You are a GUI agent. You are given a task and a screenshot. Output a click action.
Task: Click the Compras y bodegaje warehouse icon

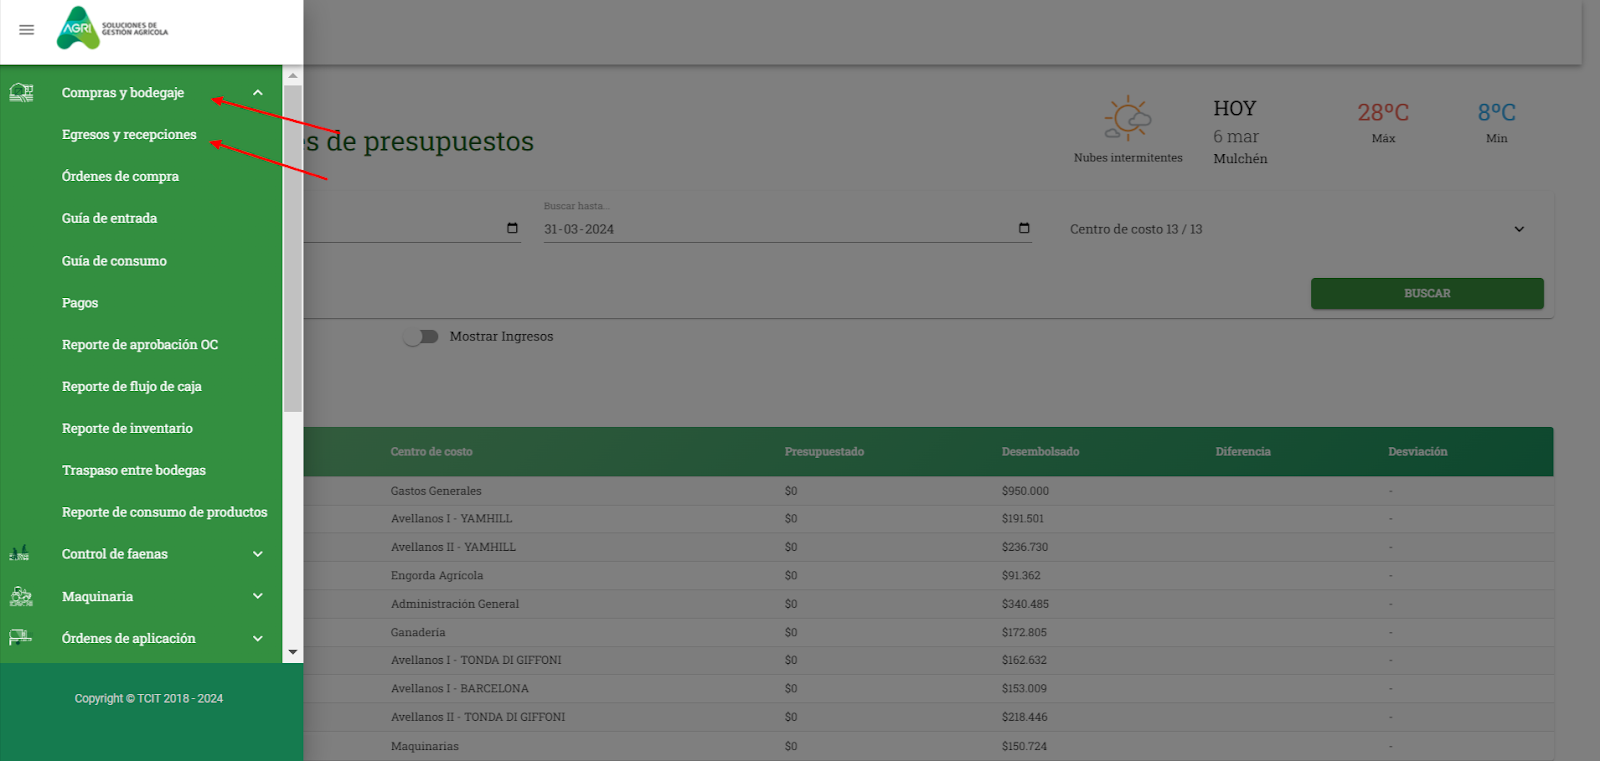coord(21,93)
